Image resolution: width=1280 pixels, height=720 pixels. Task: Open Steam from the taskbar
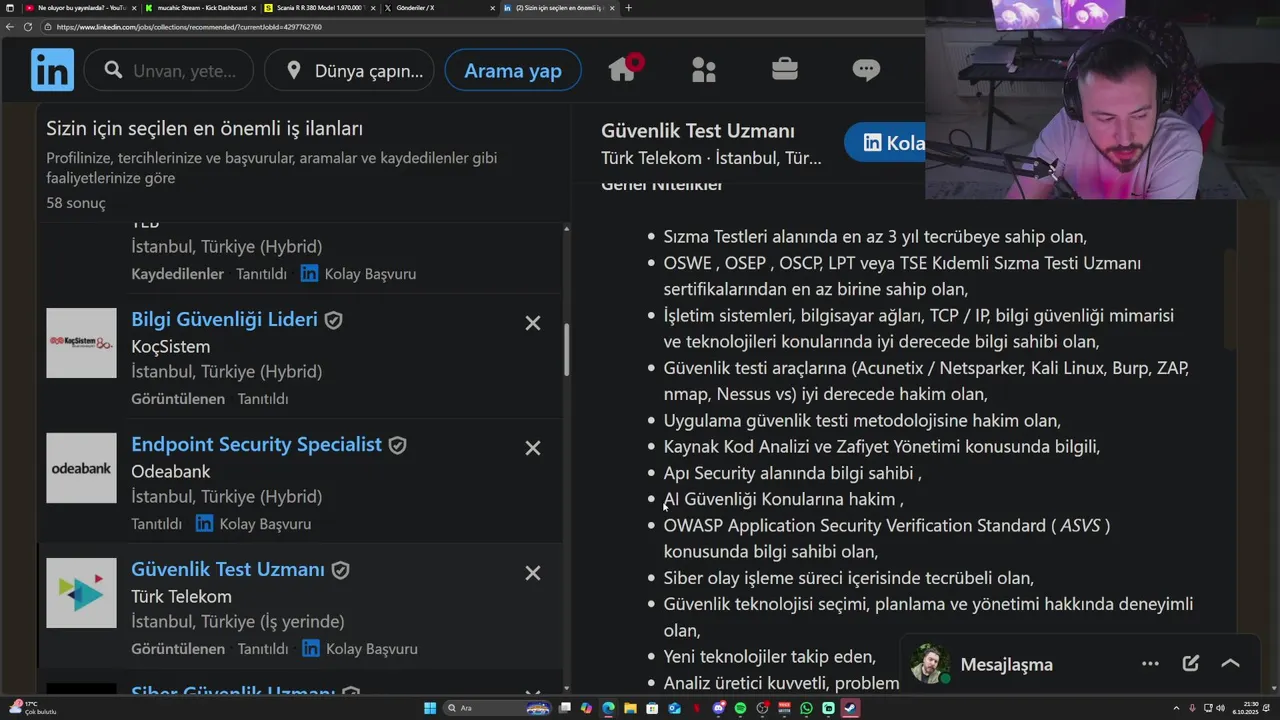pyautogui.click(x=850, y=708)
